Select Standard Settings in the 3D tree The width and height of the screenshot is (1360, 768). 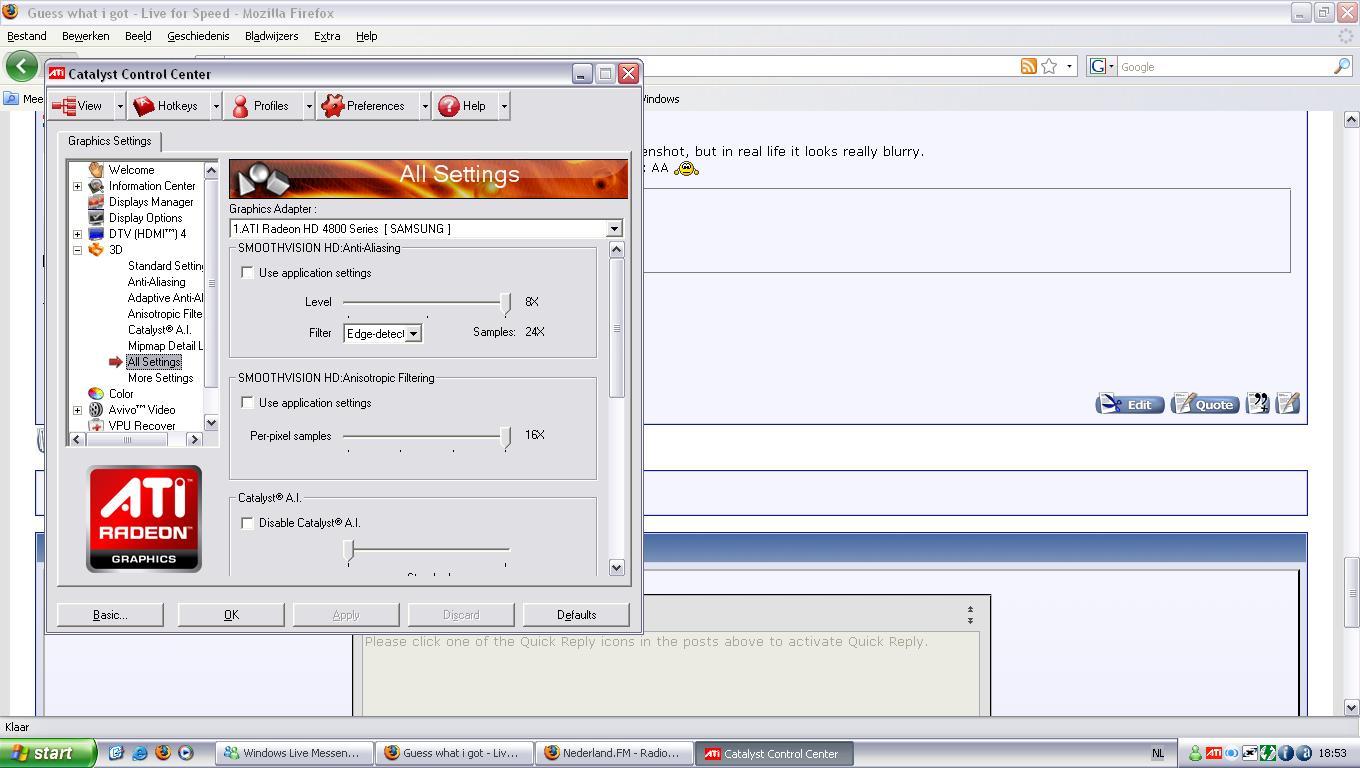(165, 266)
